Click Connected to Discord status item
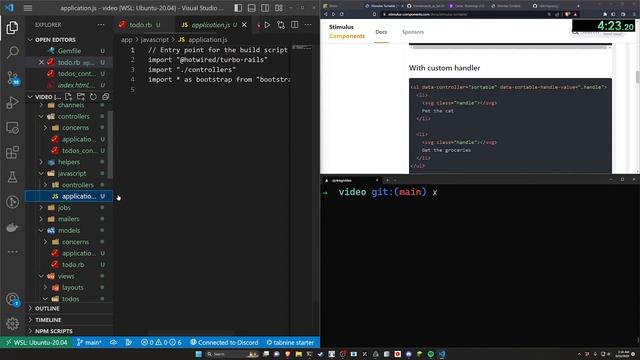Image resolution: width=640 pixels, height=360 pixels. click(x=224, y=342)
